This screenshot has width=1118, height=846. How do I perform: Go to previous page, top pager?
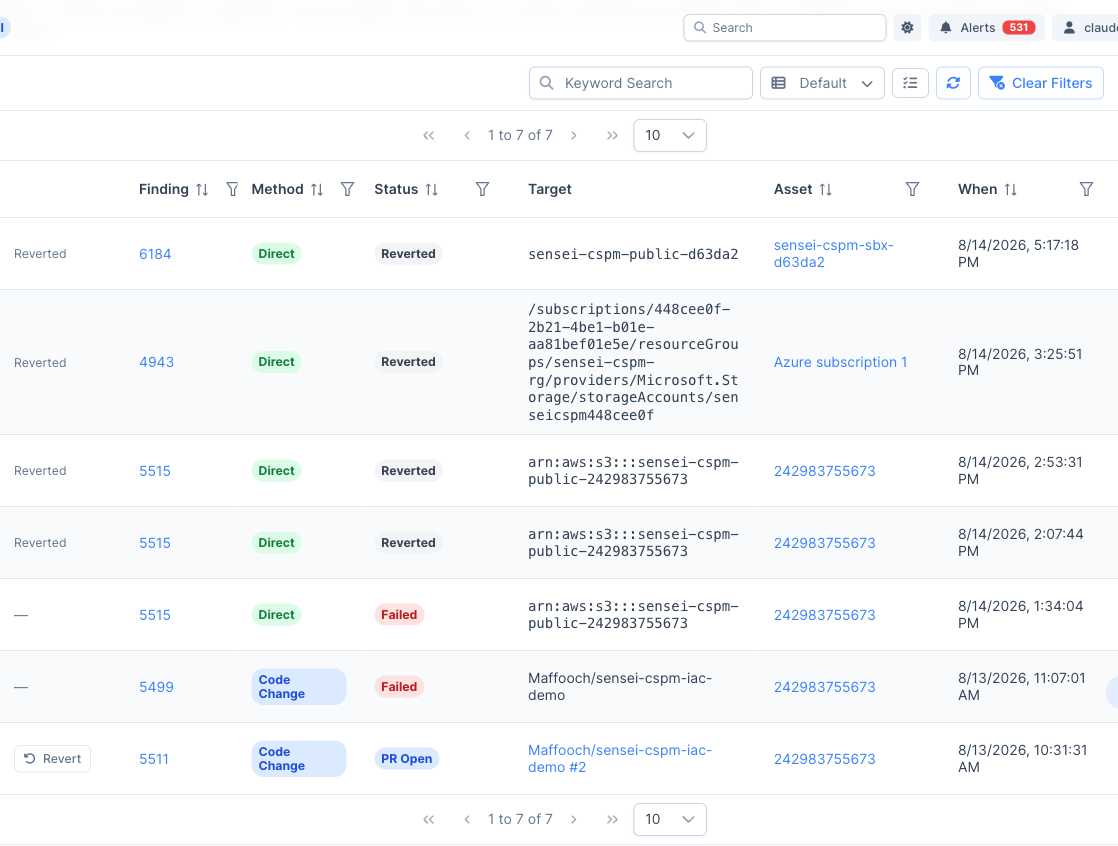click(x=467, y=135)
